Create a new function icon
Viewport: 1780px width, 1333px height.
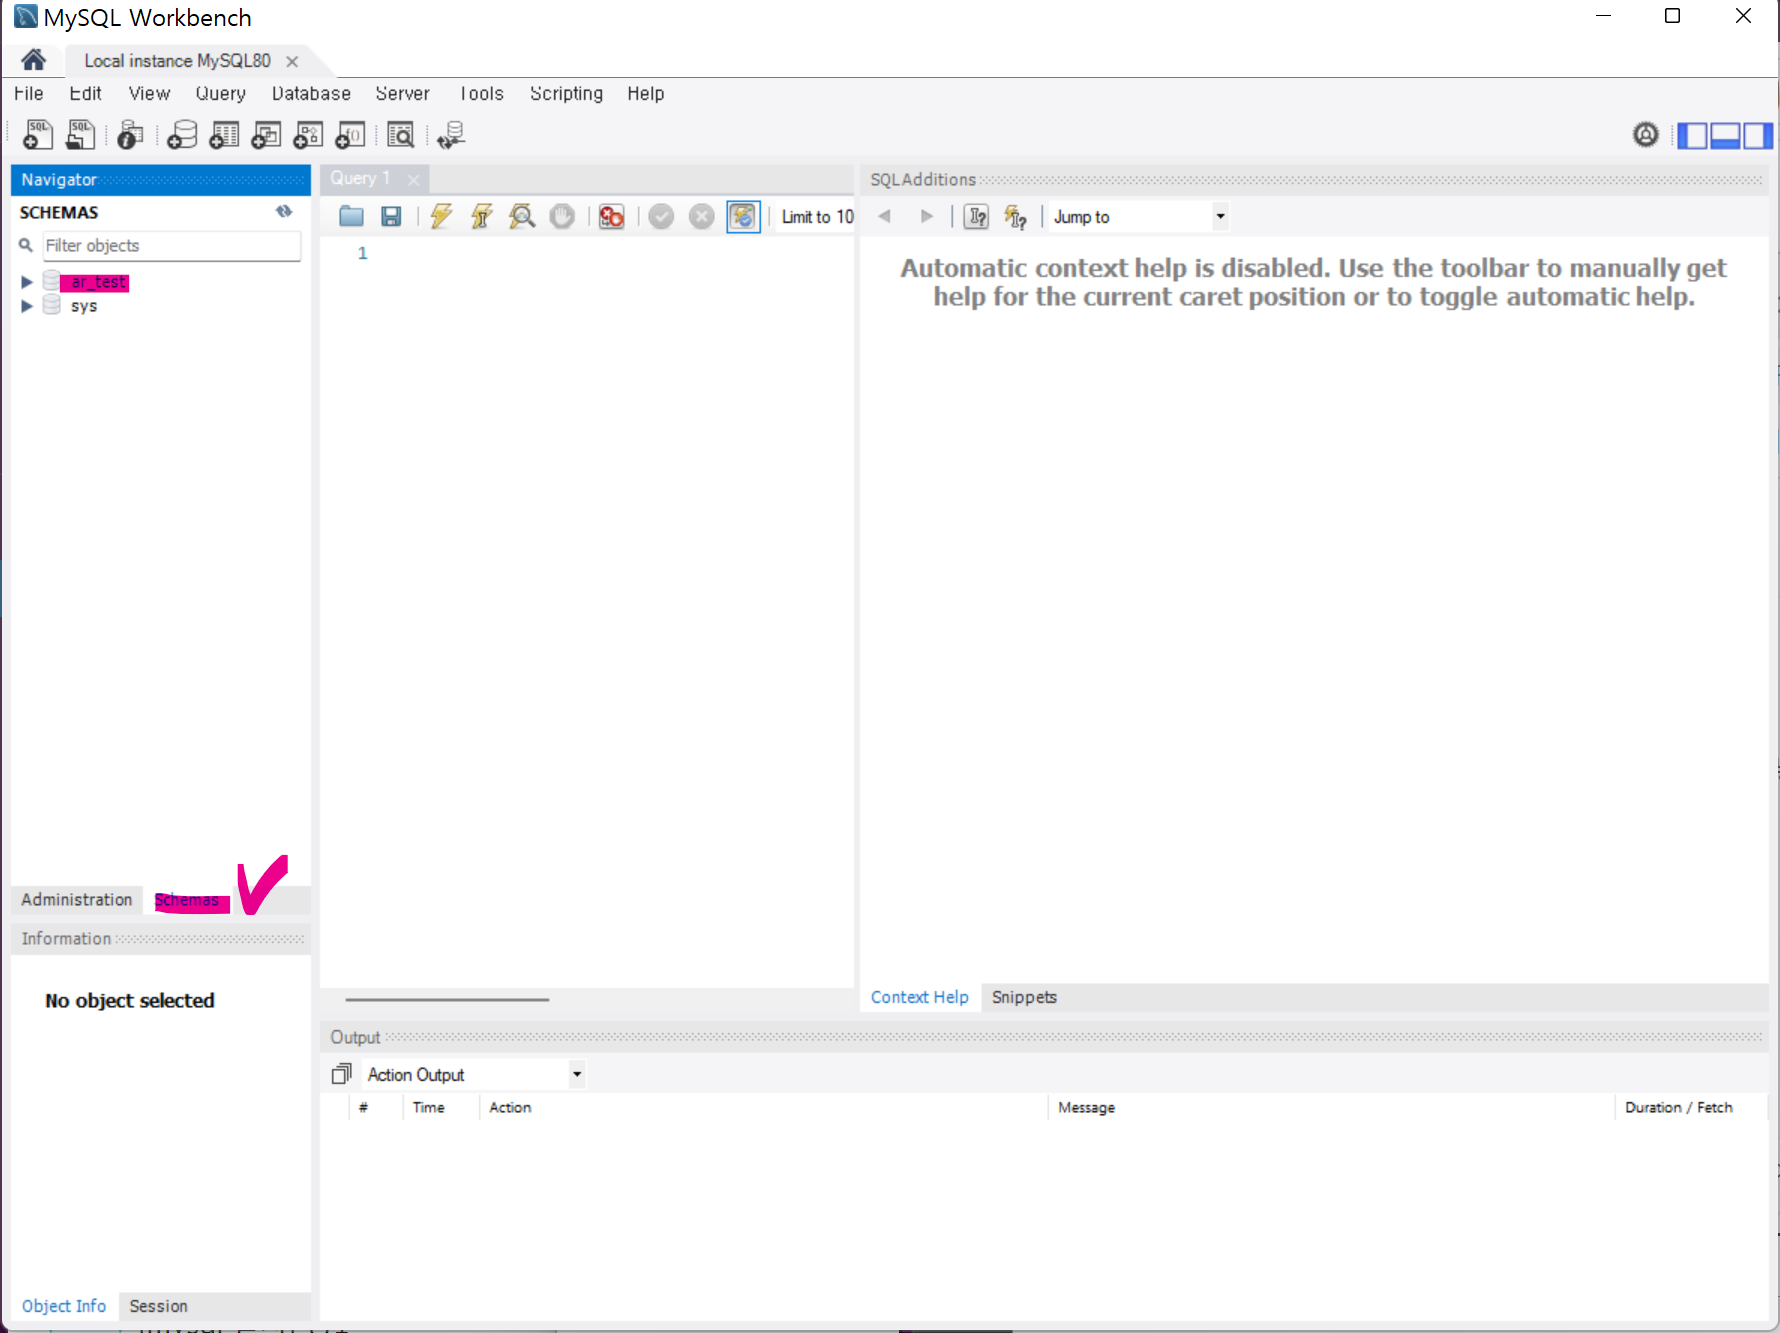click(x=350, y=134)
